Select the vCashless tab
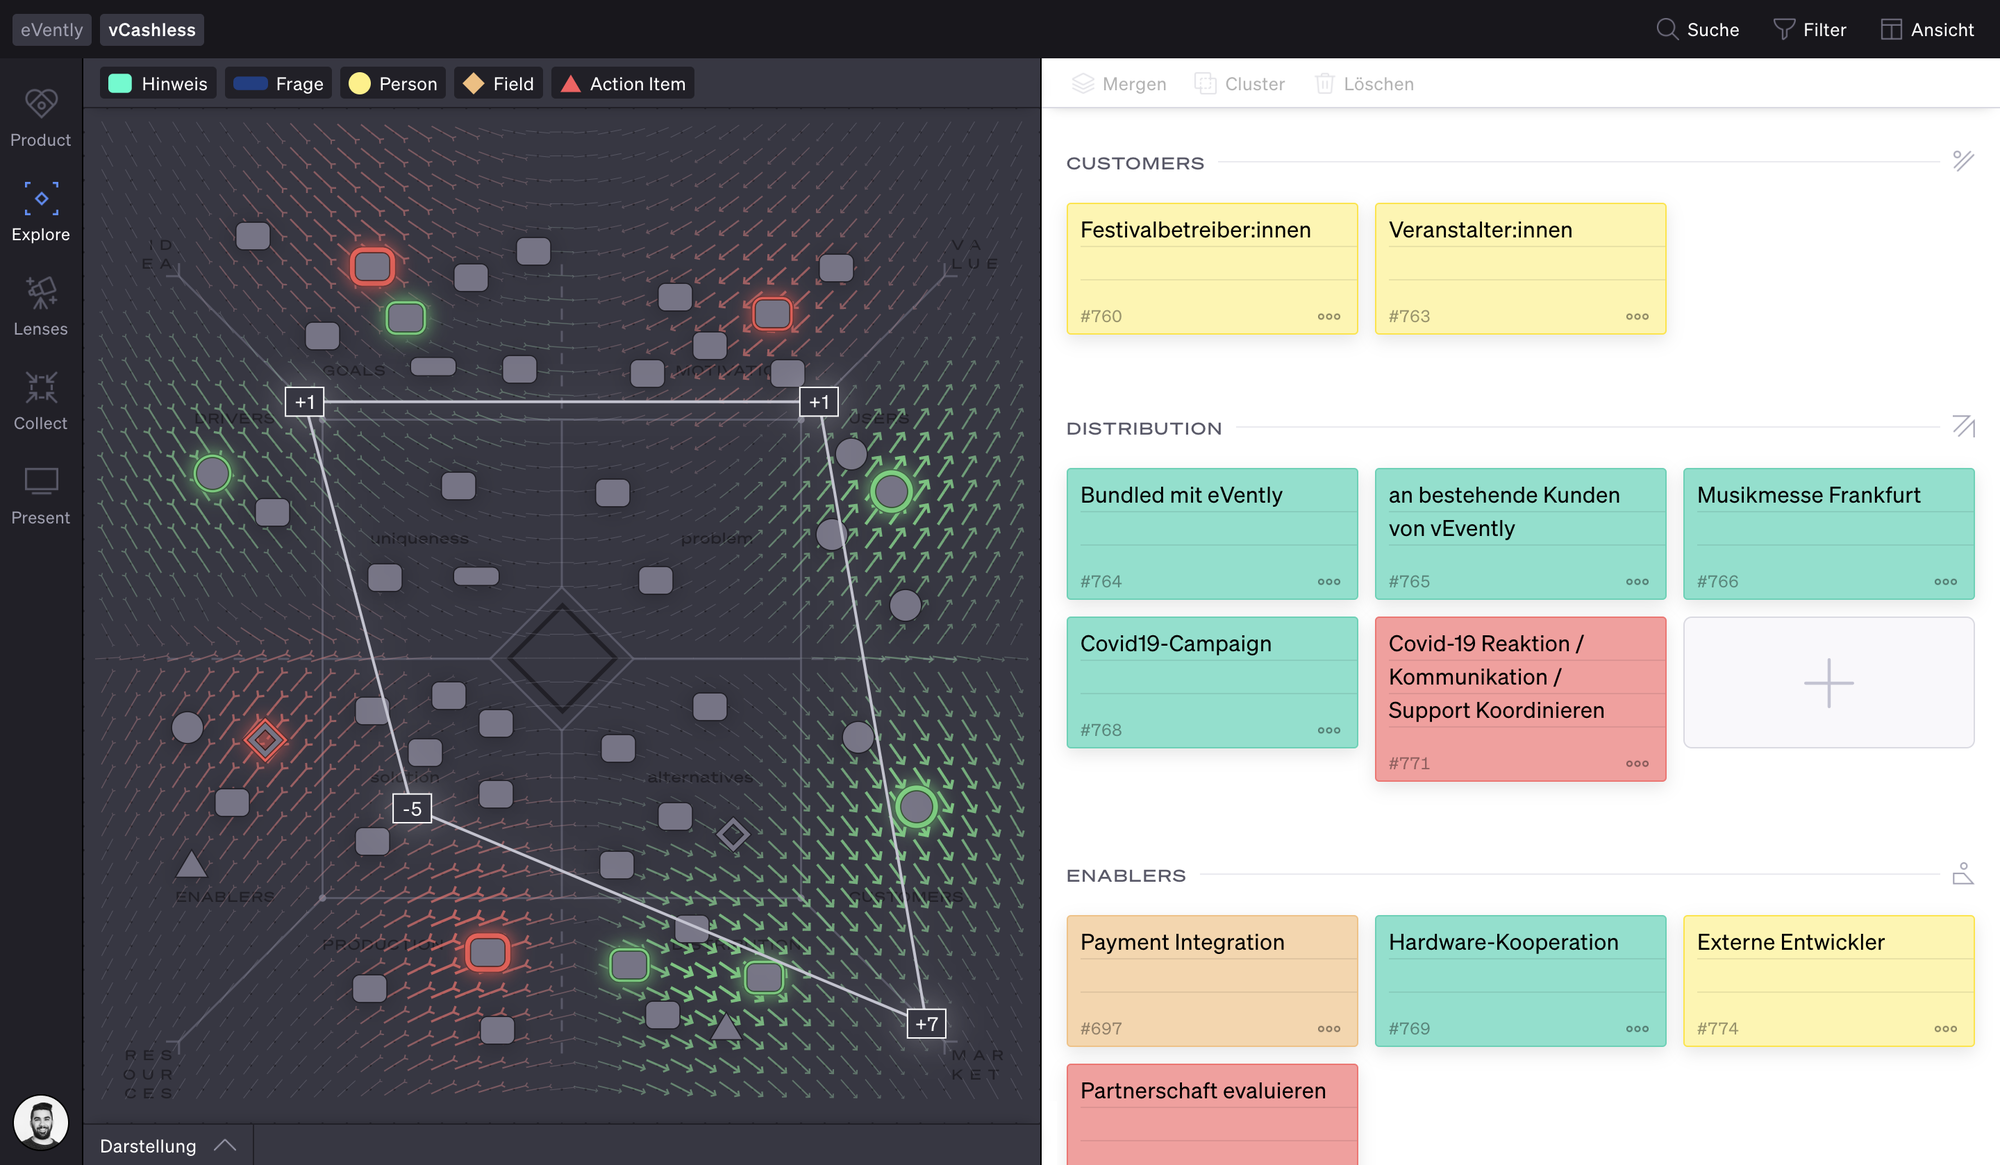This screenshot has height=1165, width=2000. [x=152, y=30]
